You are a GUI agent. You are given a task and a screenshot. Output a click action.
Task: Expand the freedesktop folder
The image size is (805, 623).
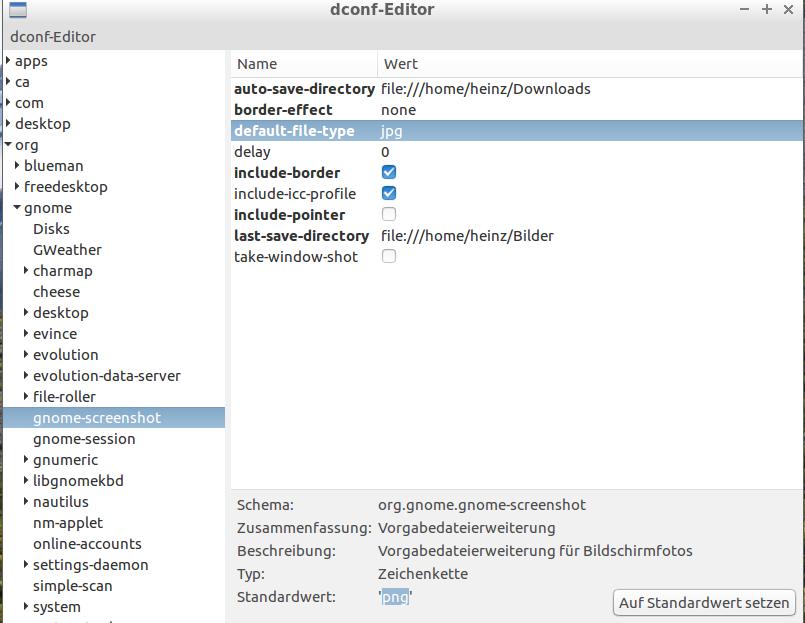pyautogui.click(x=17, y=186)
